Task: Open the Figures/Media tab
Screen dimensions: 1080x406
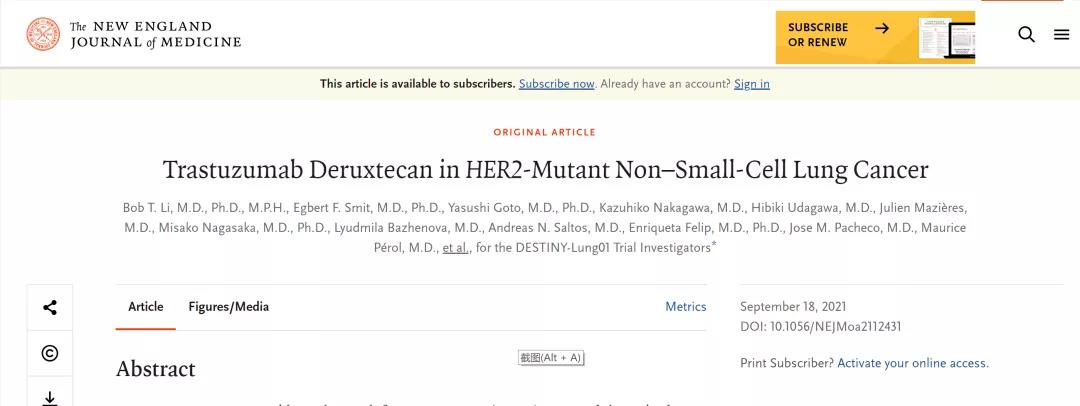Action: click(228, 307)
